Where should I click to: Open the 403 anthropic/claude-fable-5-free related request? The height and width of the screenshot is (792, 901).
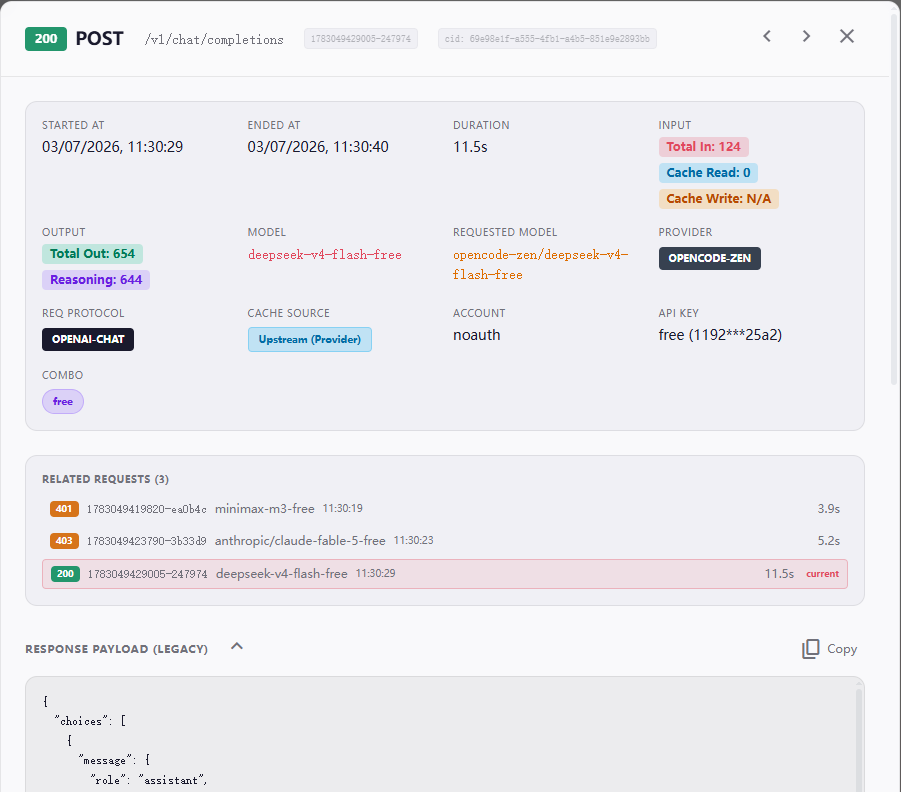(x=445, y=541)
